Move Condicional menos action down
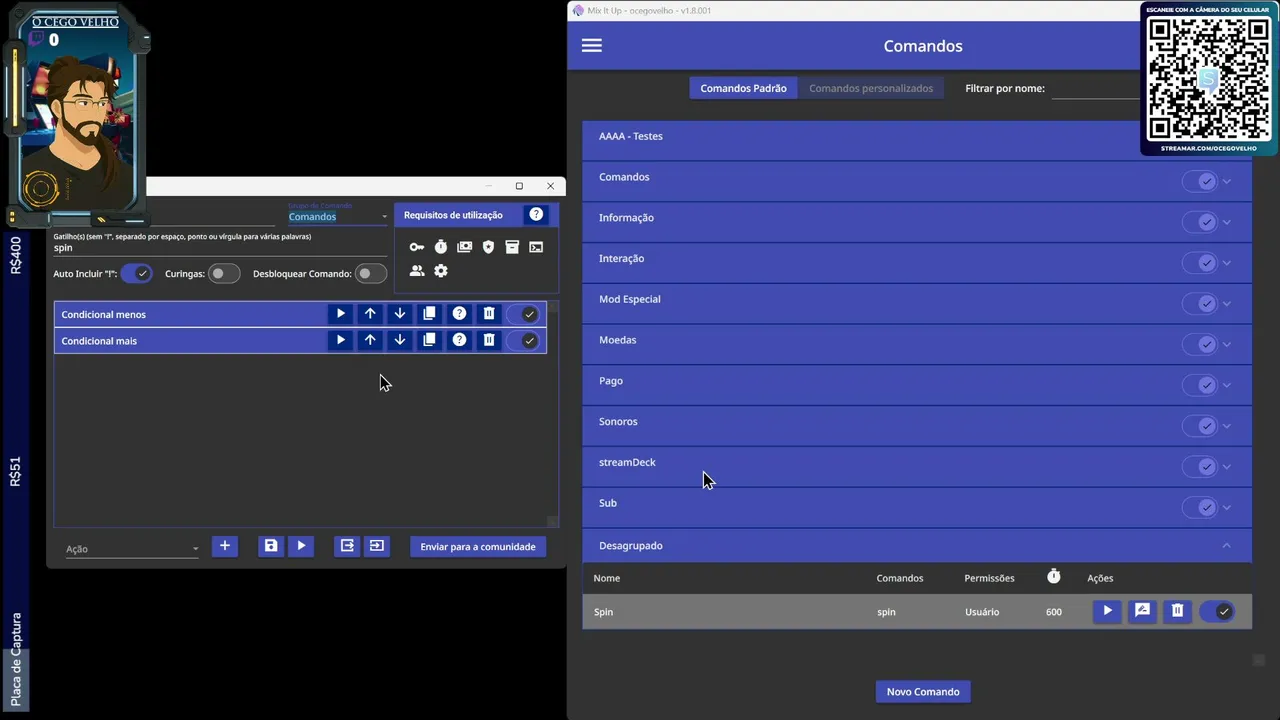This screenshot has height=720, width=1280. [x=400, y=314]
